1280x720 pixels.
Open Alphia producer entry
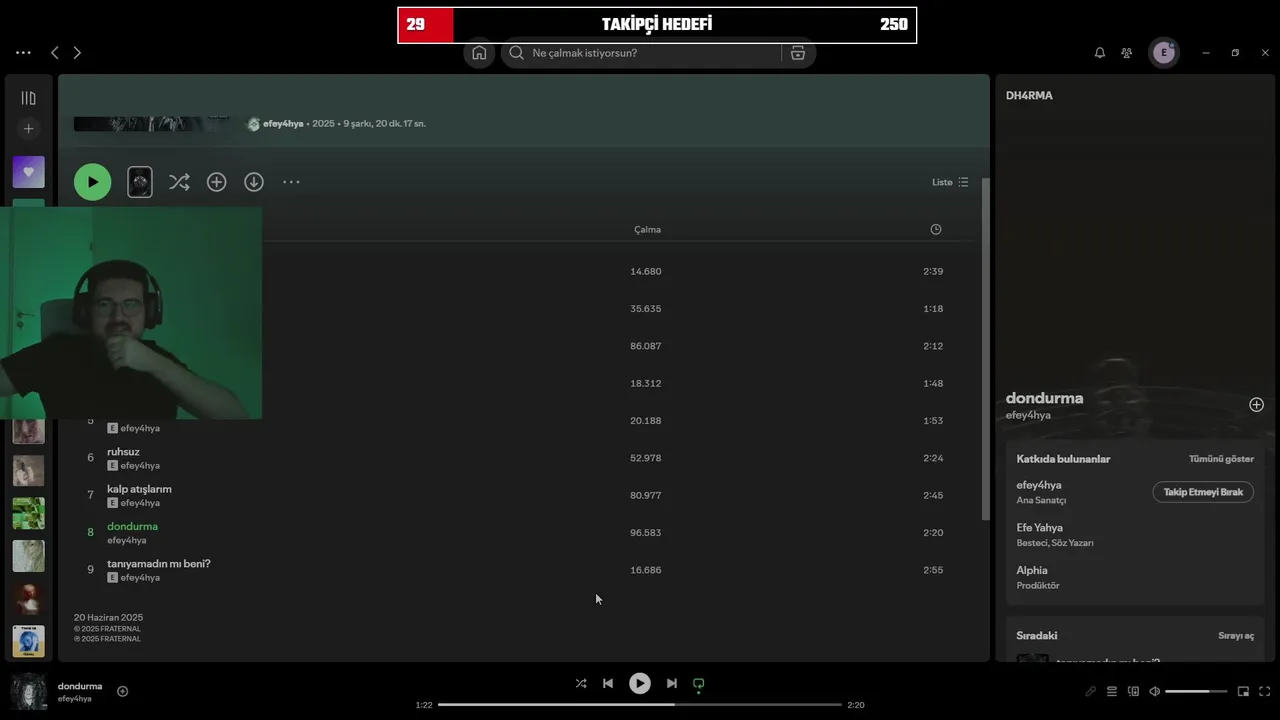tap(1032, 571)
